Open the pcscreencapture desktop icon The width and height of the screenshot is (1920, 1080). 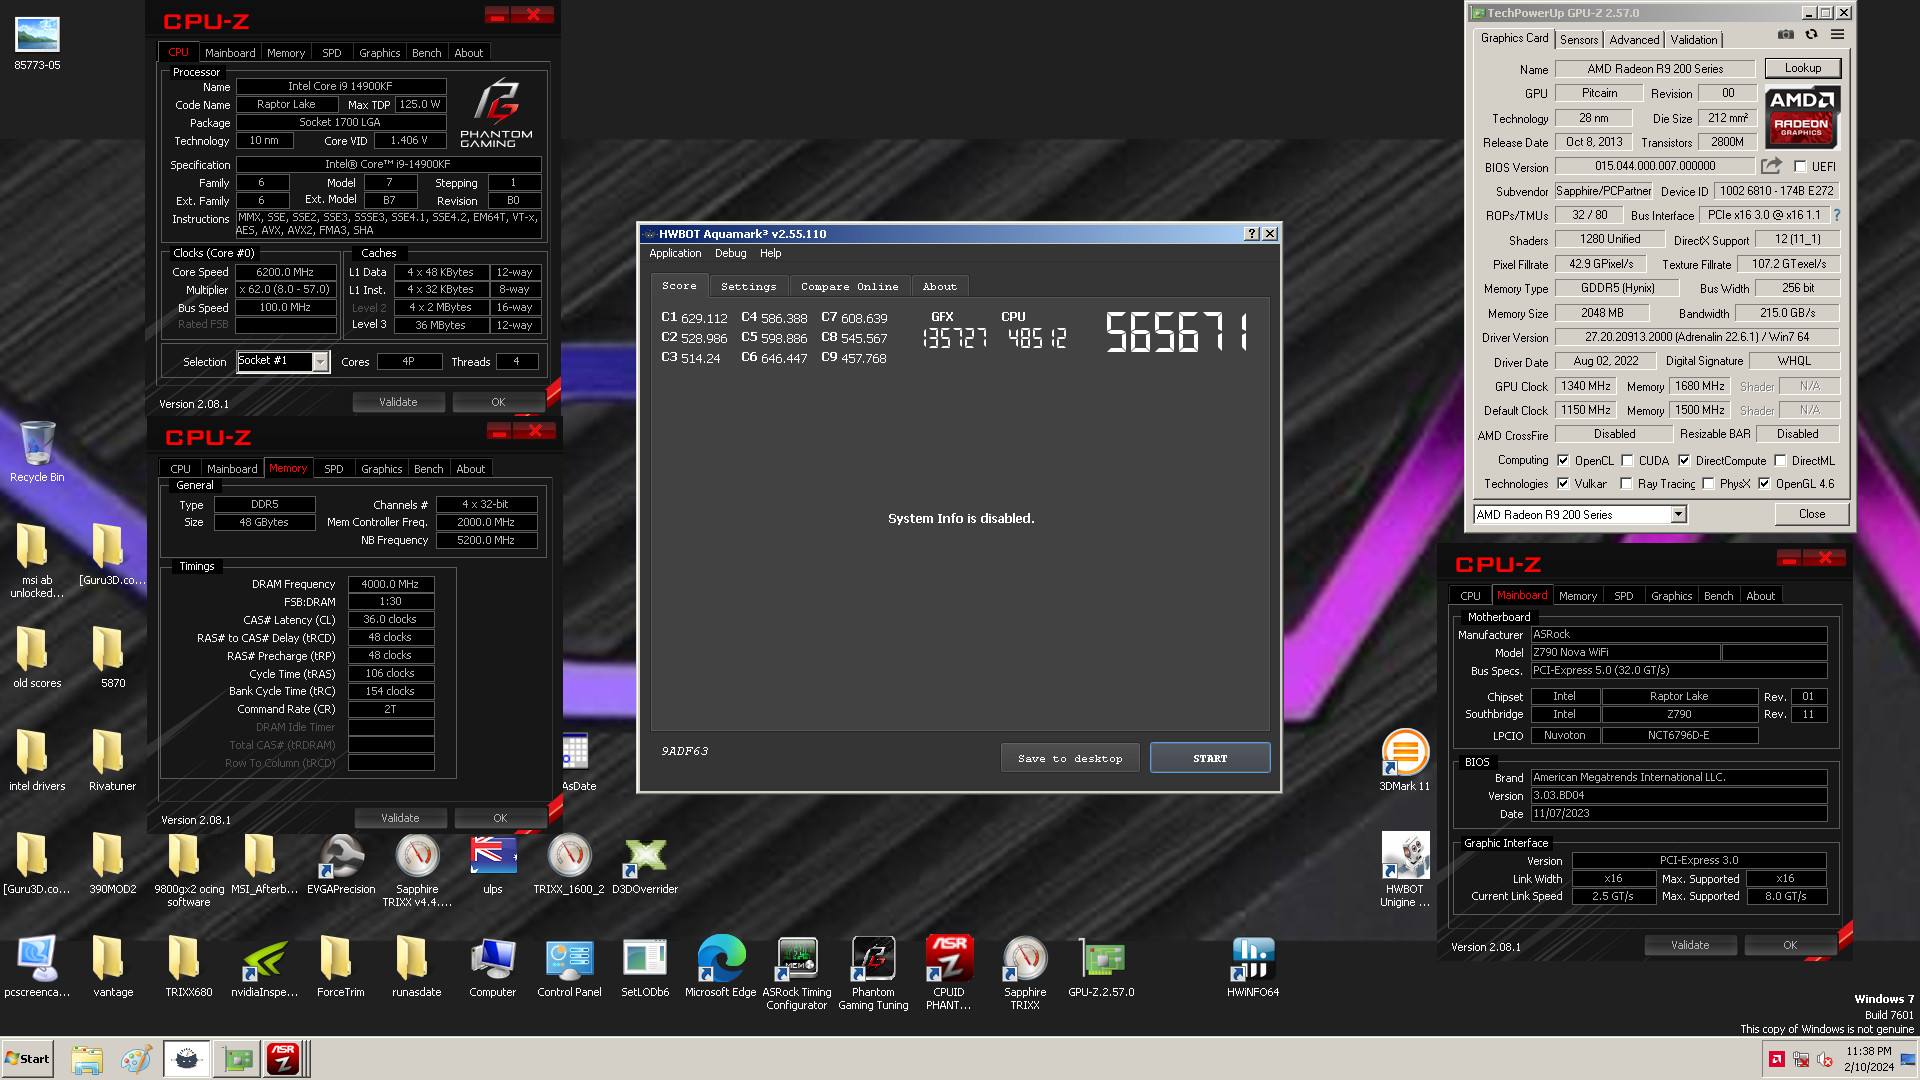point(37,967)
